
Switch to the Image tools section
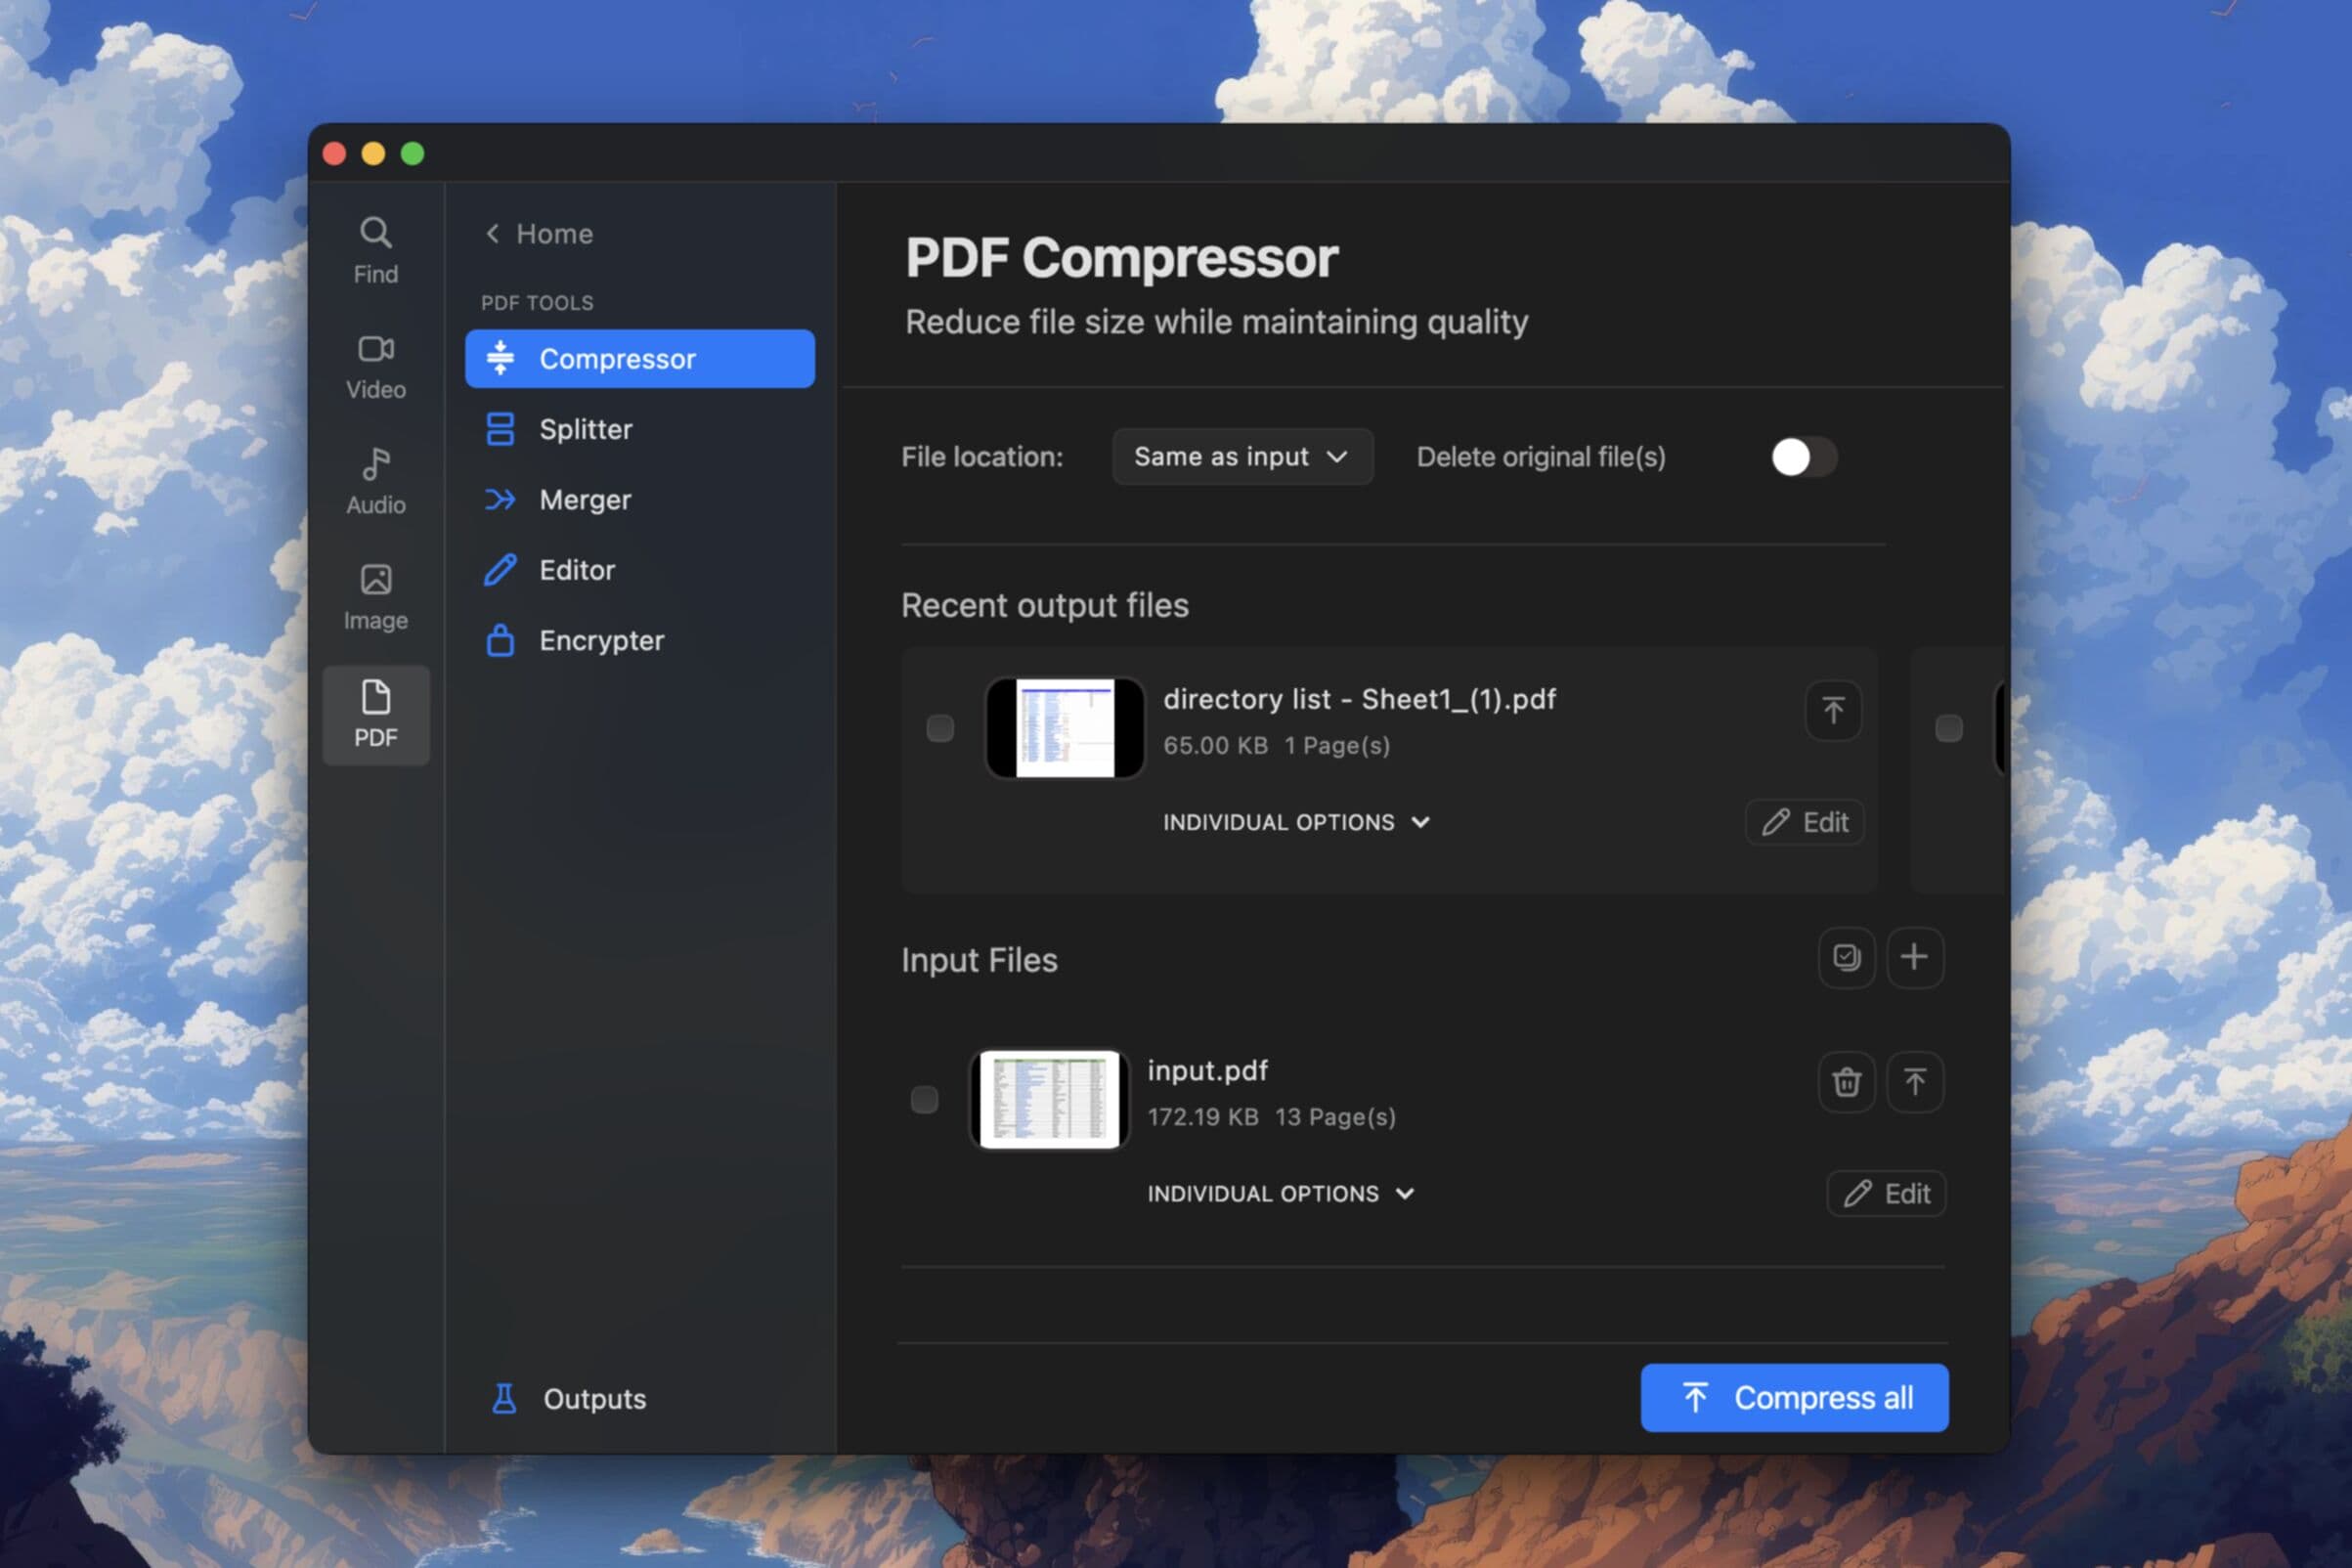pyautogui.click(x=376, y=597)
